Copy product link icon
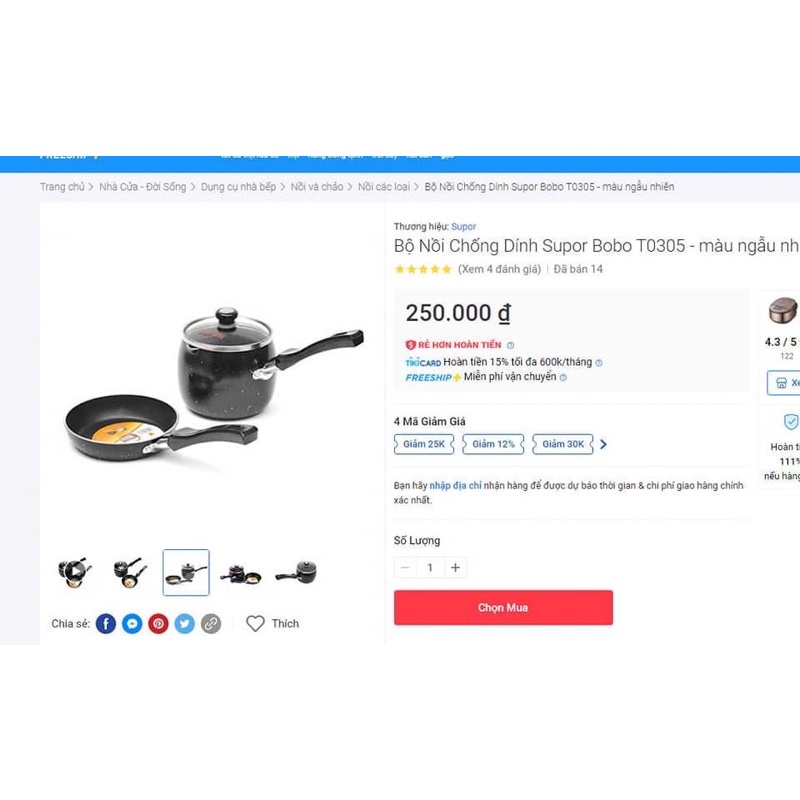 (211, 623)
